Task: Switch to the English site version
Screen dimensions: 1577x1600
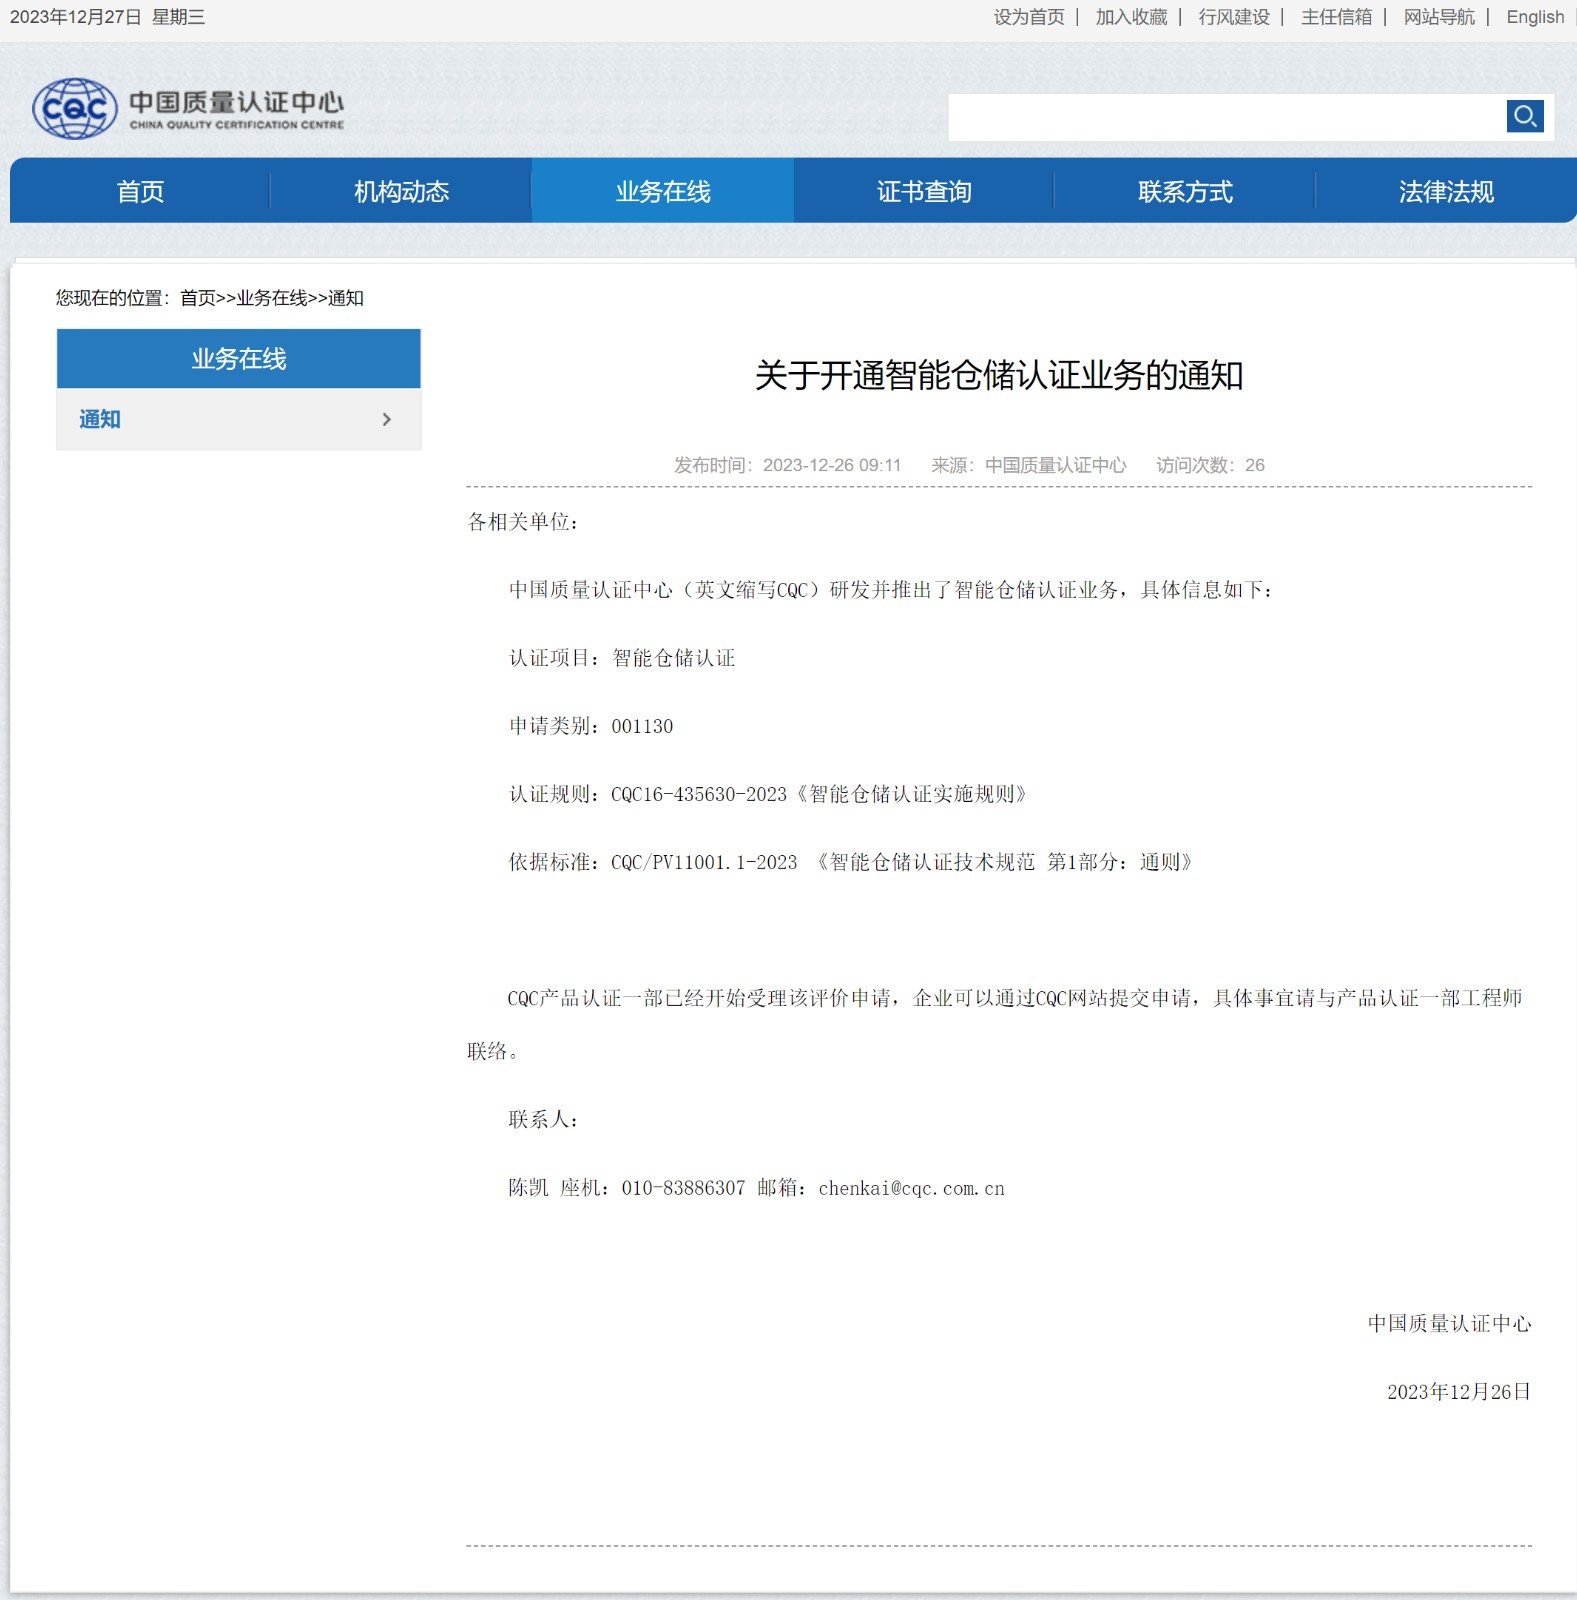Action: pyautogui.click(x=1535, y=17)
